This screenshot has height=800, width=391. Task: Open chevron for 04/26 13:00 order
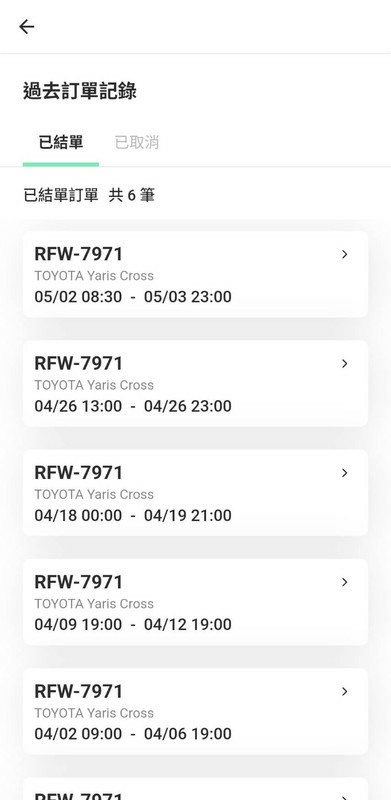click(345, 363)
